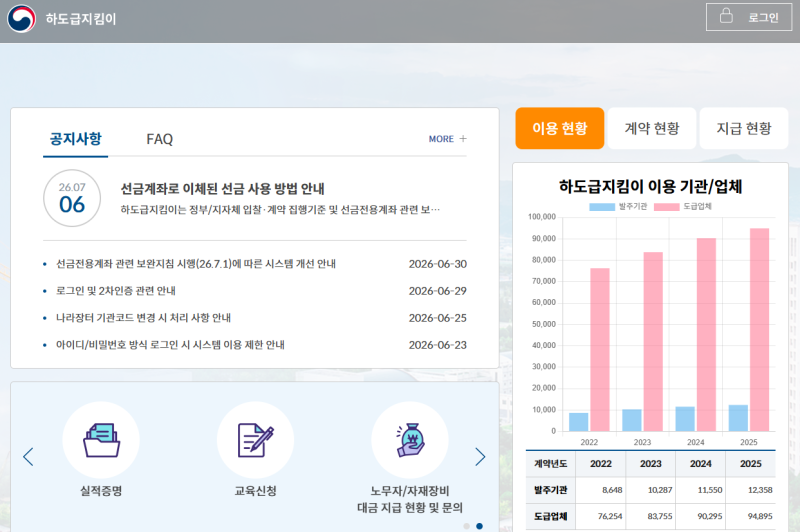Click the 실적증명 label
800x532 pixels.
pos(101,491)
